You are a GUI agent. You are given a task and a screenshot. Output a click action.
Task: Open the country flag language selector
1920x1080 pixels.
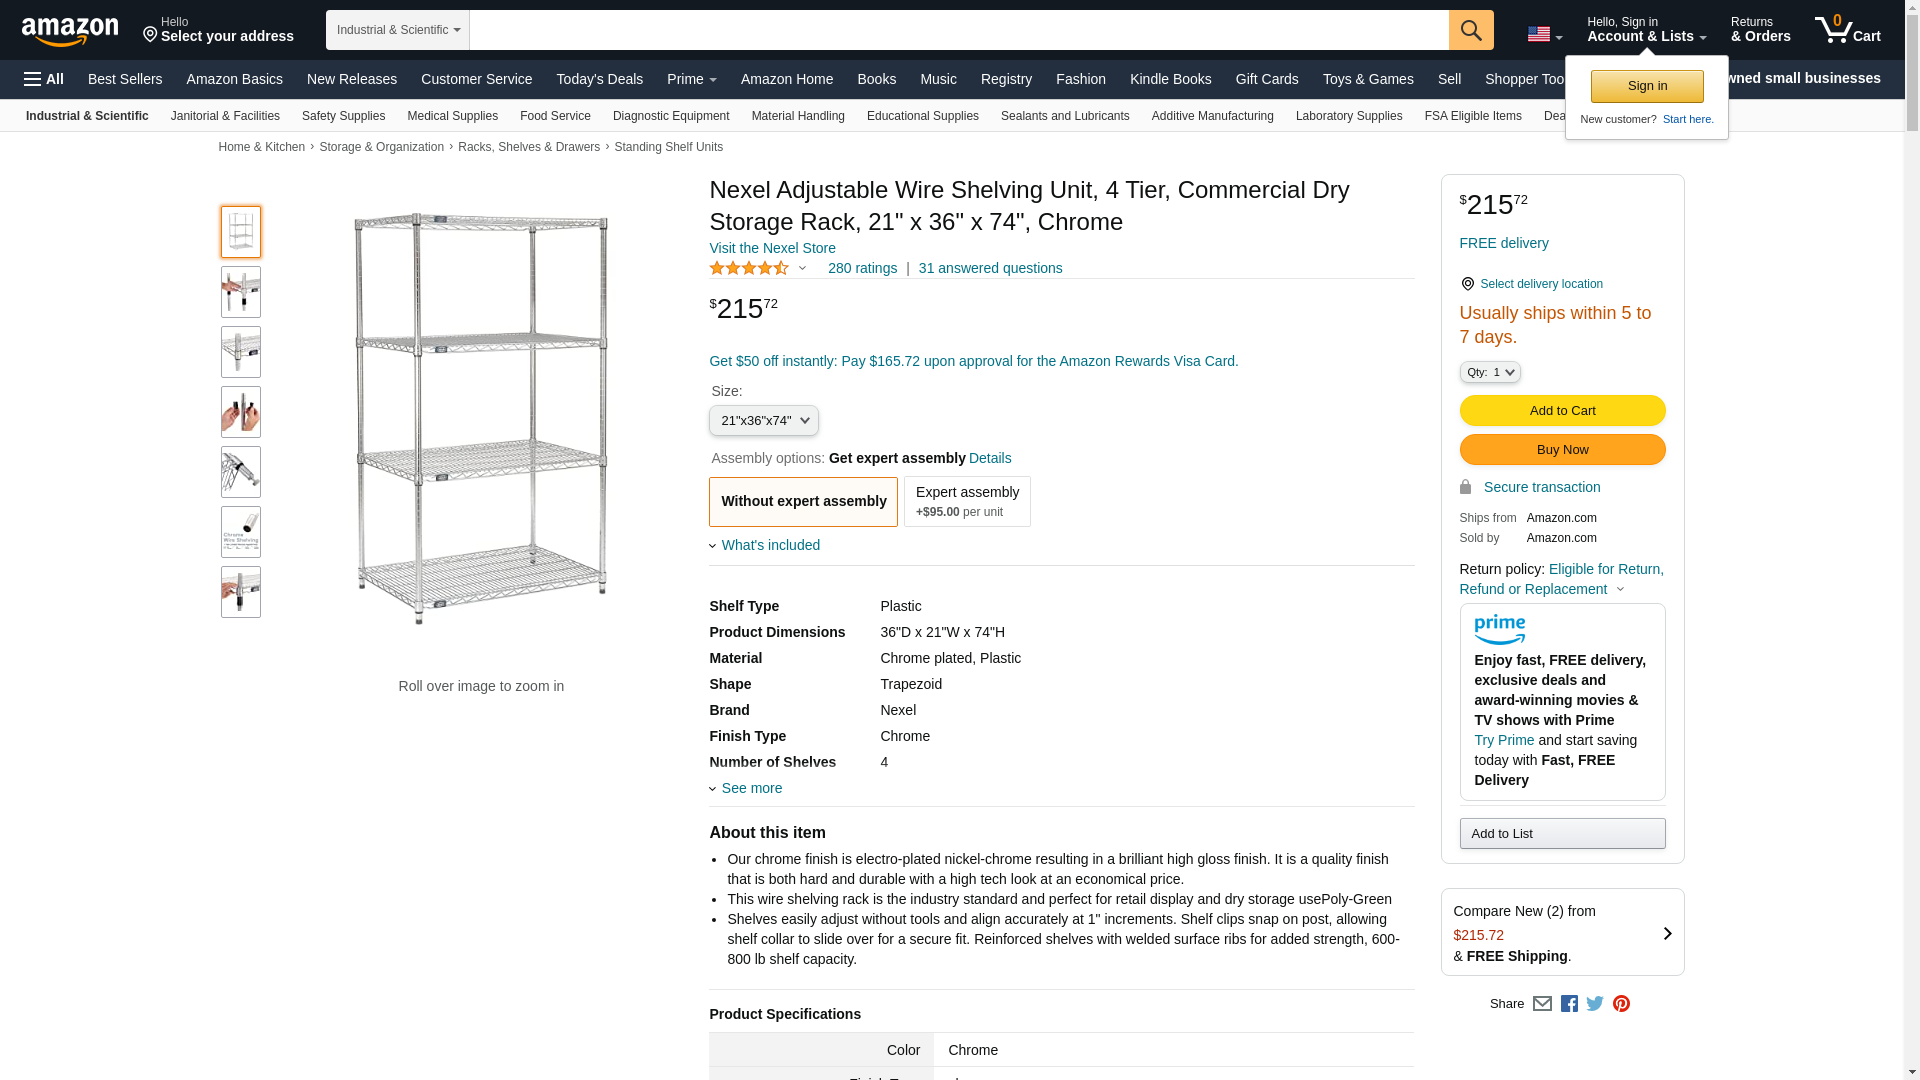[1544, 35]
